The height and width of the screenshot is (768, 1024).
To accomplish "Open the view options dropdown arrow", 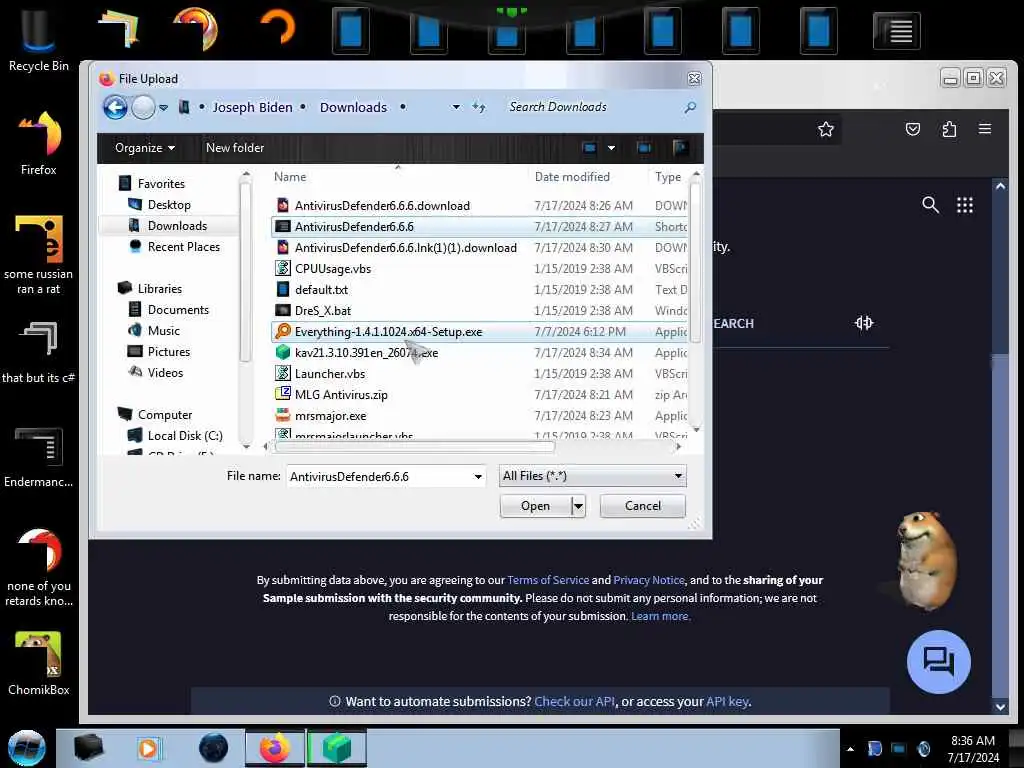I will [611, 148].
